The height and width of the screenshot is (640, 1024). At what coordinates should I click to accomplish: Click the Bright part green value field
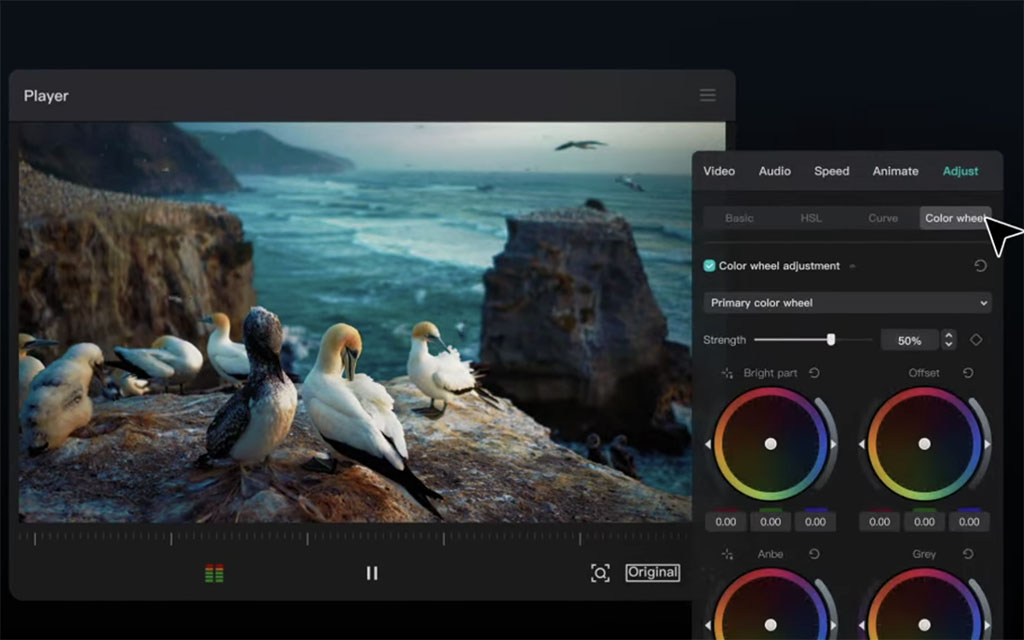[771, 522]
